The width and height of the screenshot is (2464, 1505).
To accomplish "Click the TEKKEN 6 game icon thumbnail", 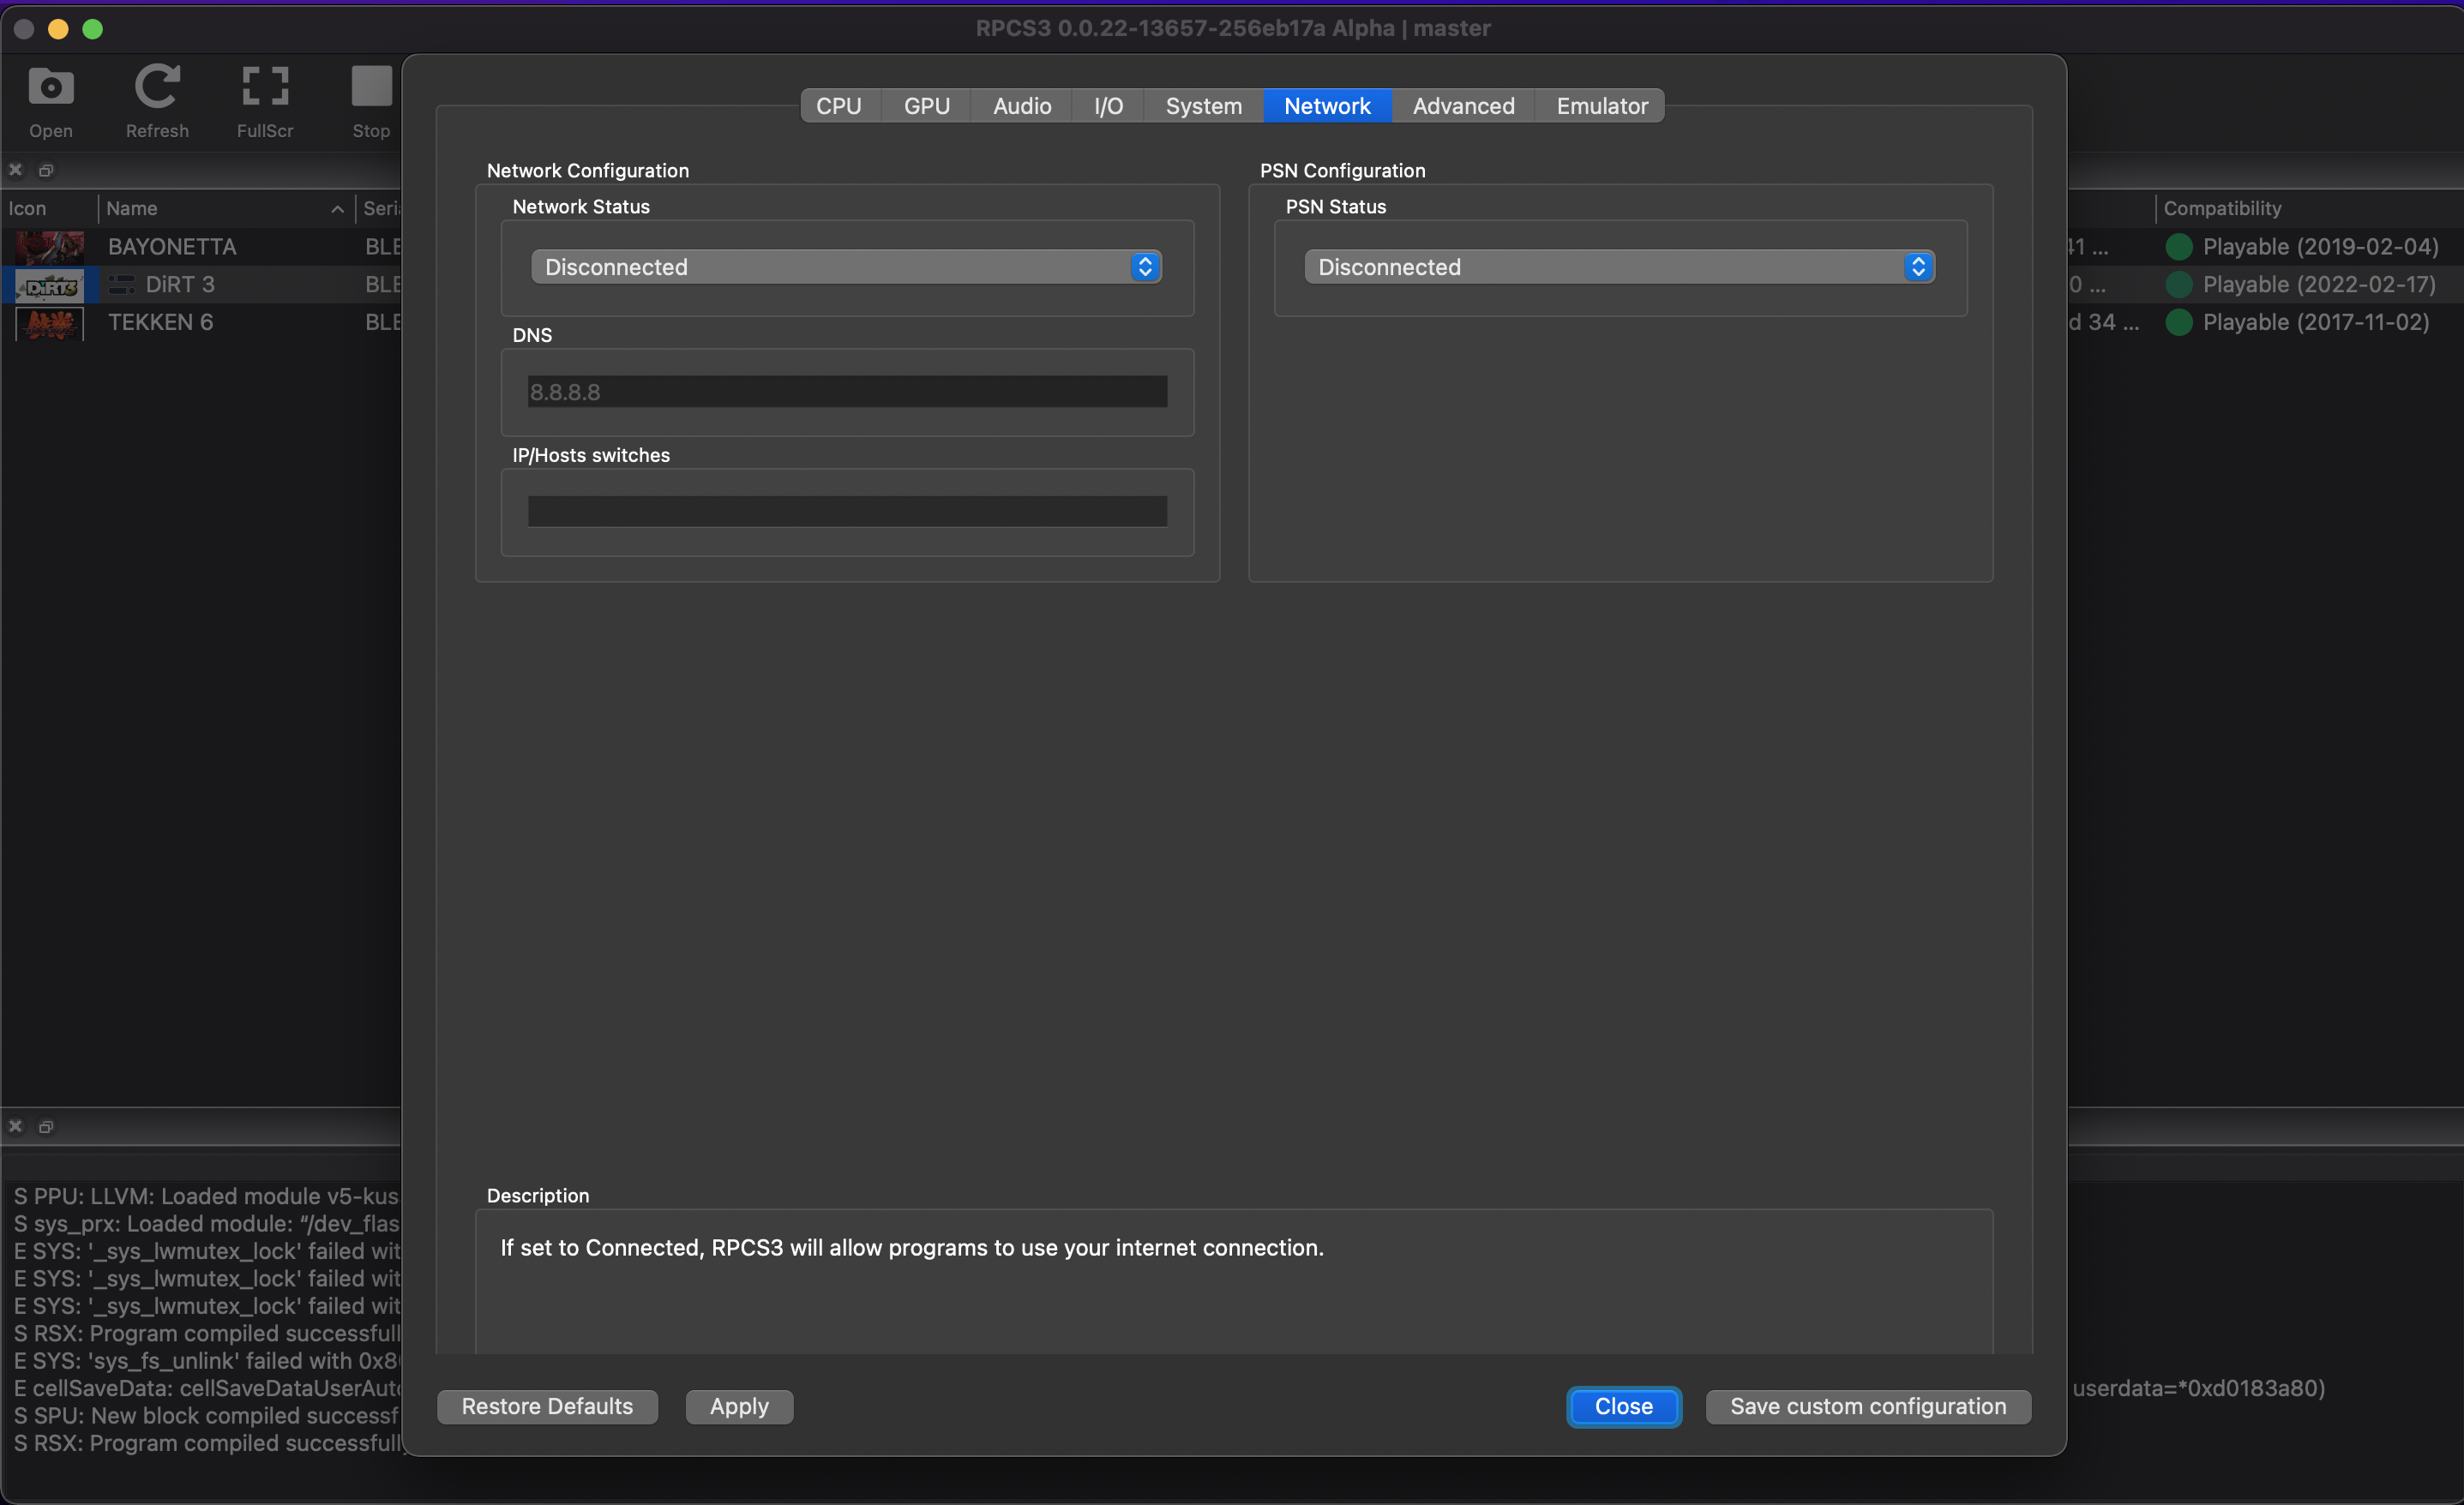I will (x=49, y=323).
